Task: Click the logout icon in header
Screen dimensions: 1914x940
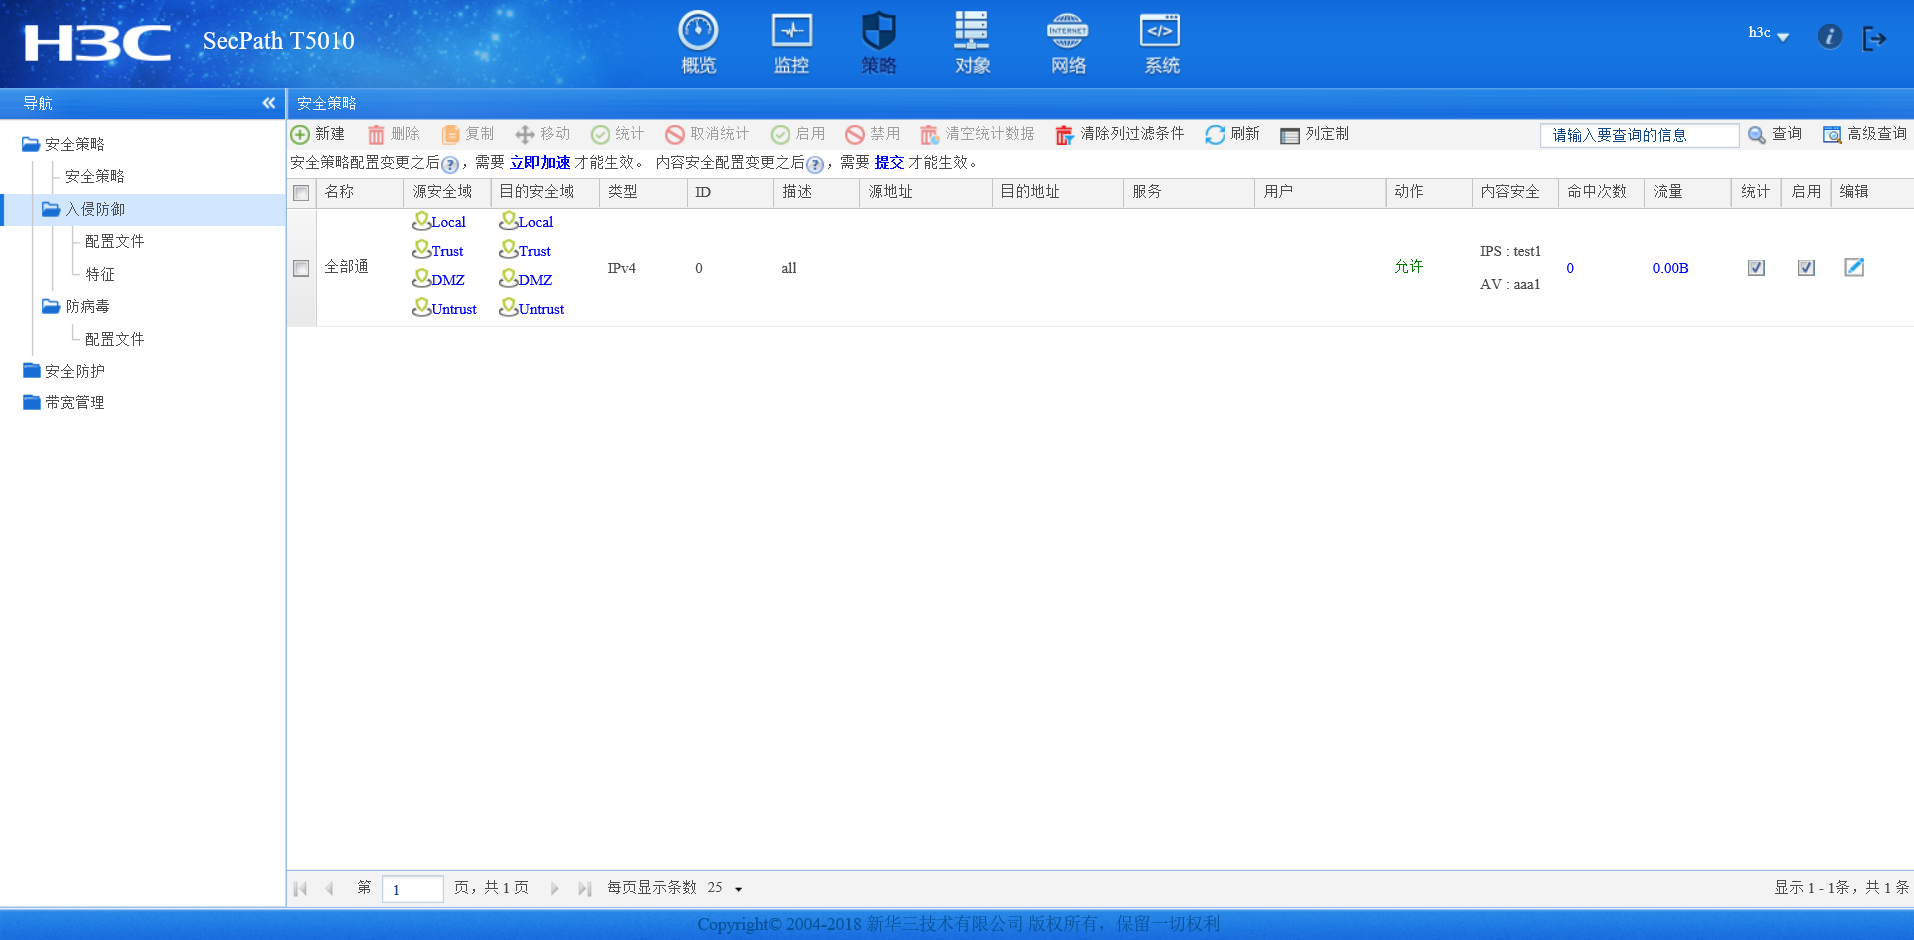Action: (x=1874, y=38)
